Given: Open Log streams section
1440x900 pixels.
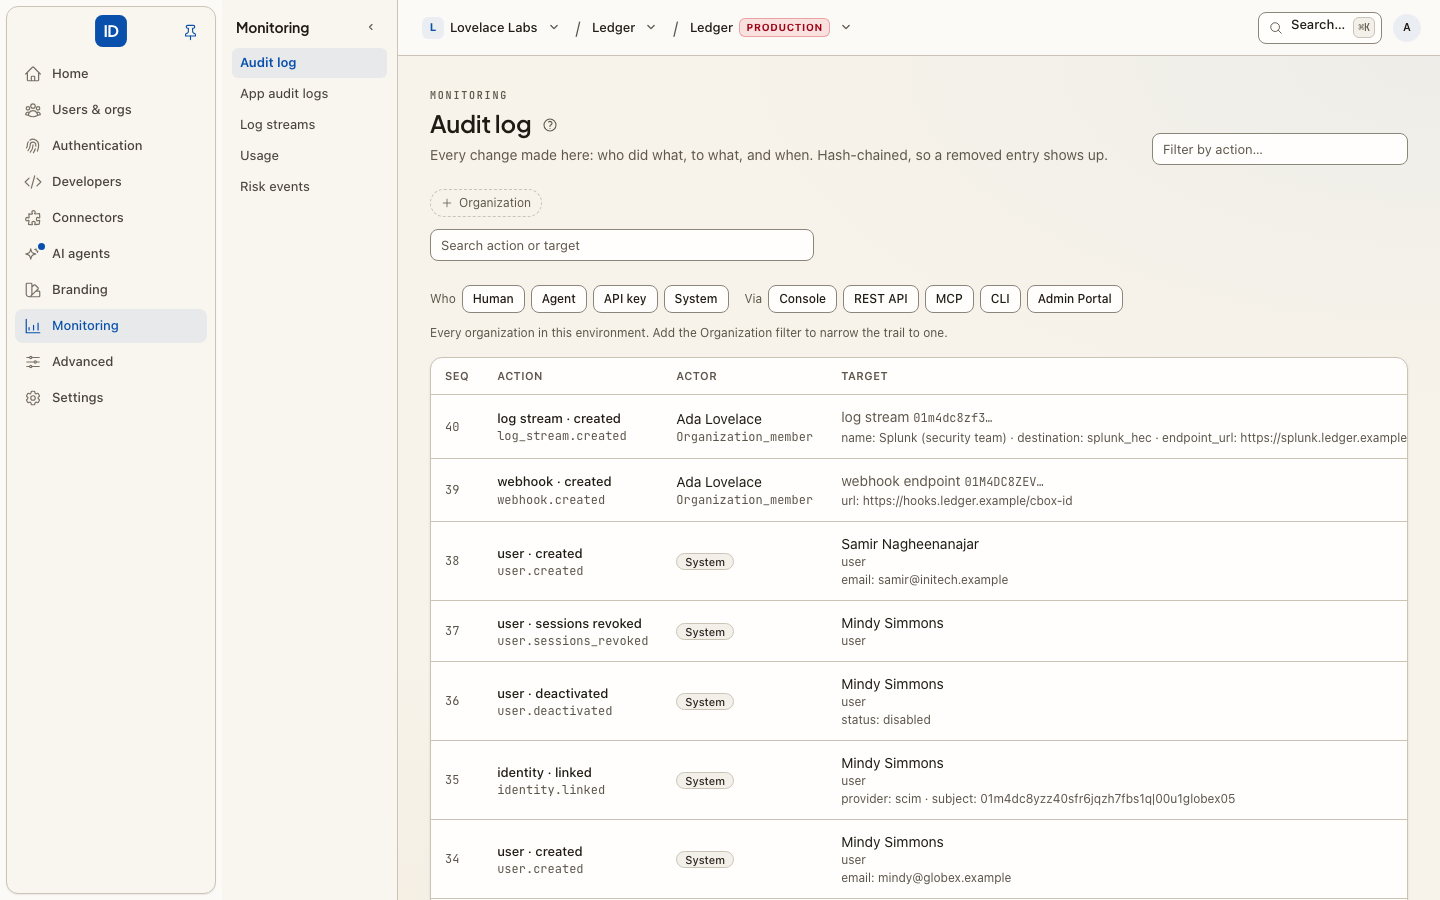Looking at the screenshot, I should point(309,125).
